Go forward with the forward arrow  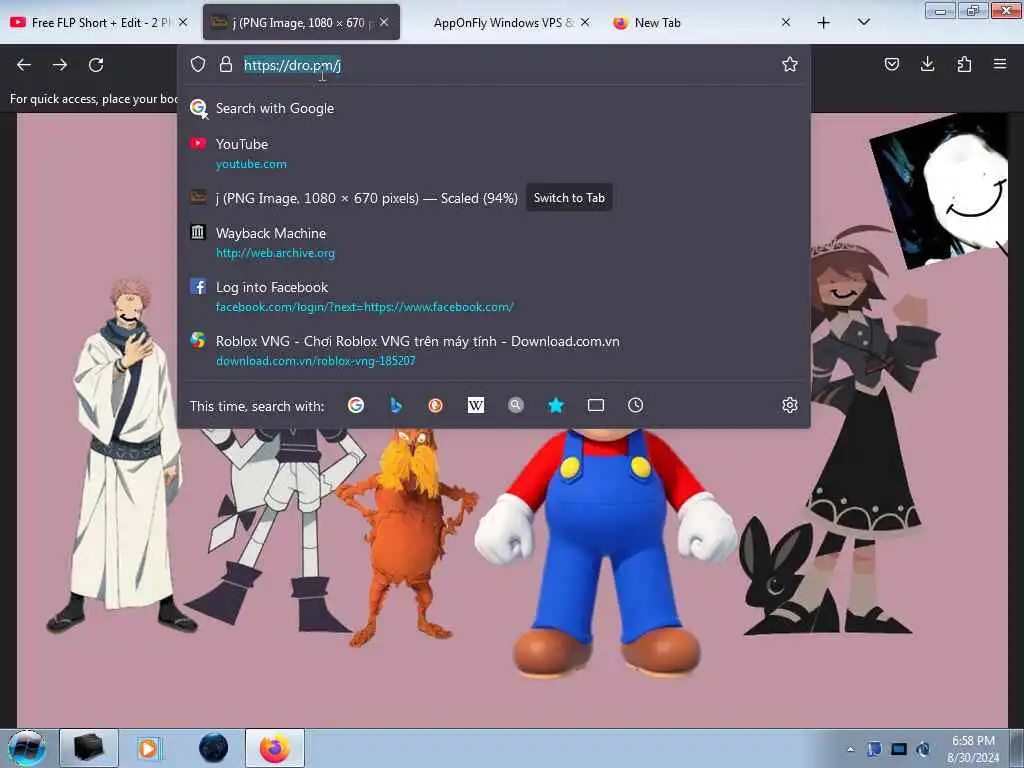point(60,65)
